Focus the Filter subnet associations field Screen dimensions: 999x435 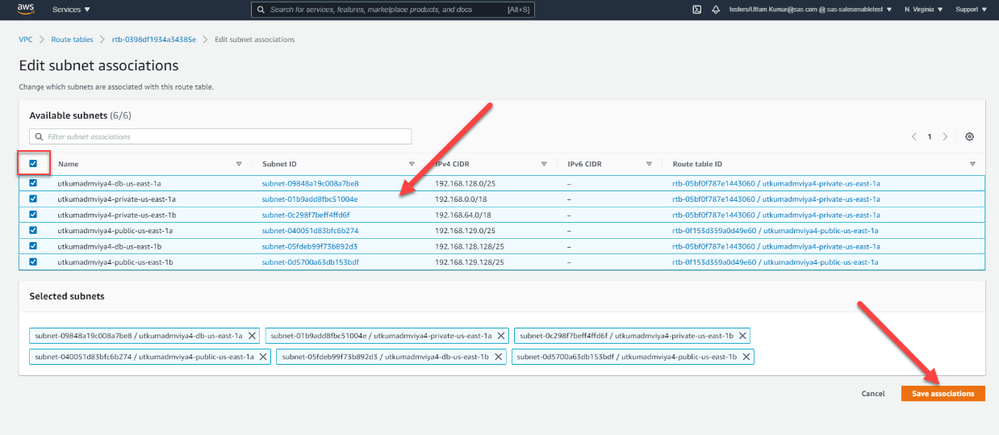pos(220,136)
